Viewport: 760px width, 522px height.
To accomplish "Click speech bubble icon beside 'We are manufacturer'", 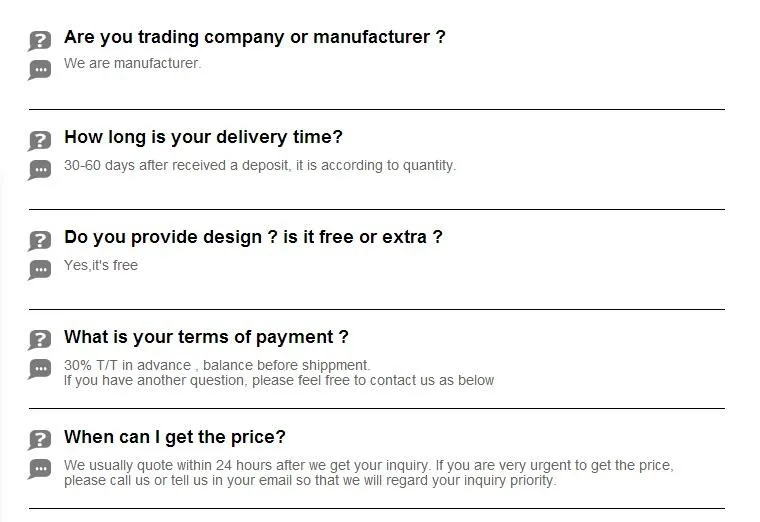I will coord(39,69).
